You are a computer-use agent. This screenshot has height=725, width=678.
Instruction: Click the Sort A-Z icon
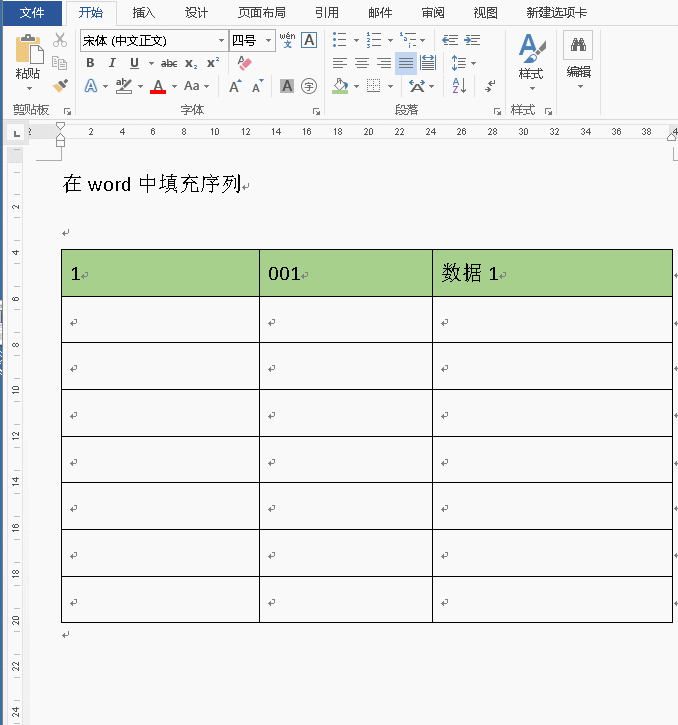[459, 86]
